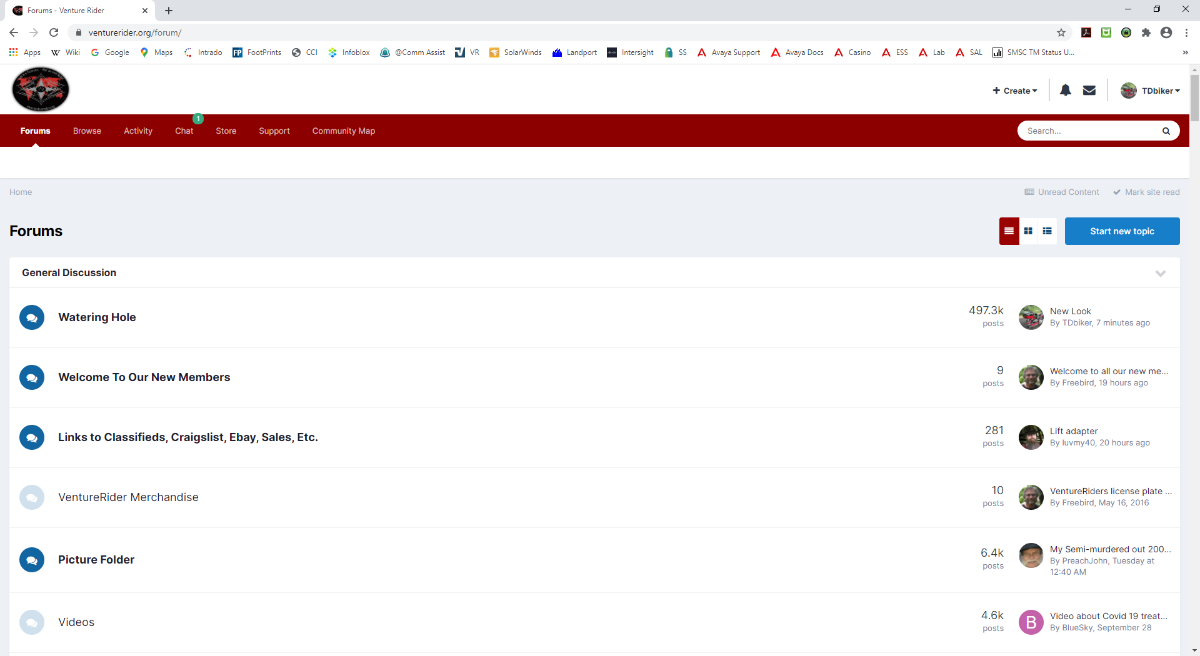Click the Watering Hole forum bubble icon
Screen dimensions: 1200x656
[x=32, y=317]
